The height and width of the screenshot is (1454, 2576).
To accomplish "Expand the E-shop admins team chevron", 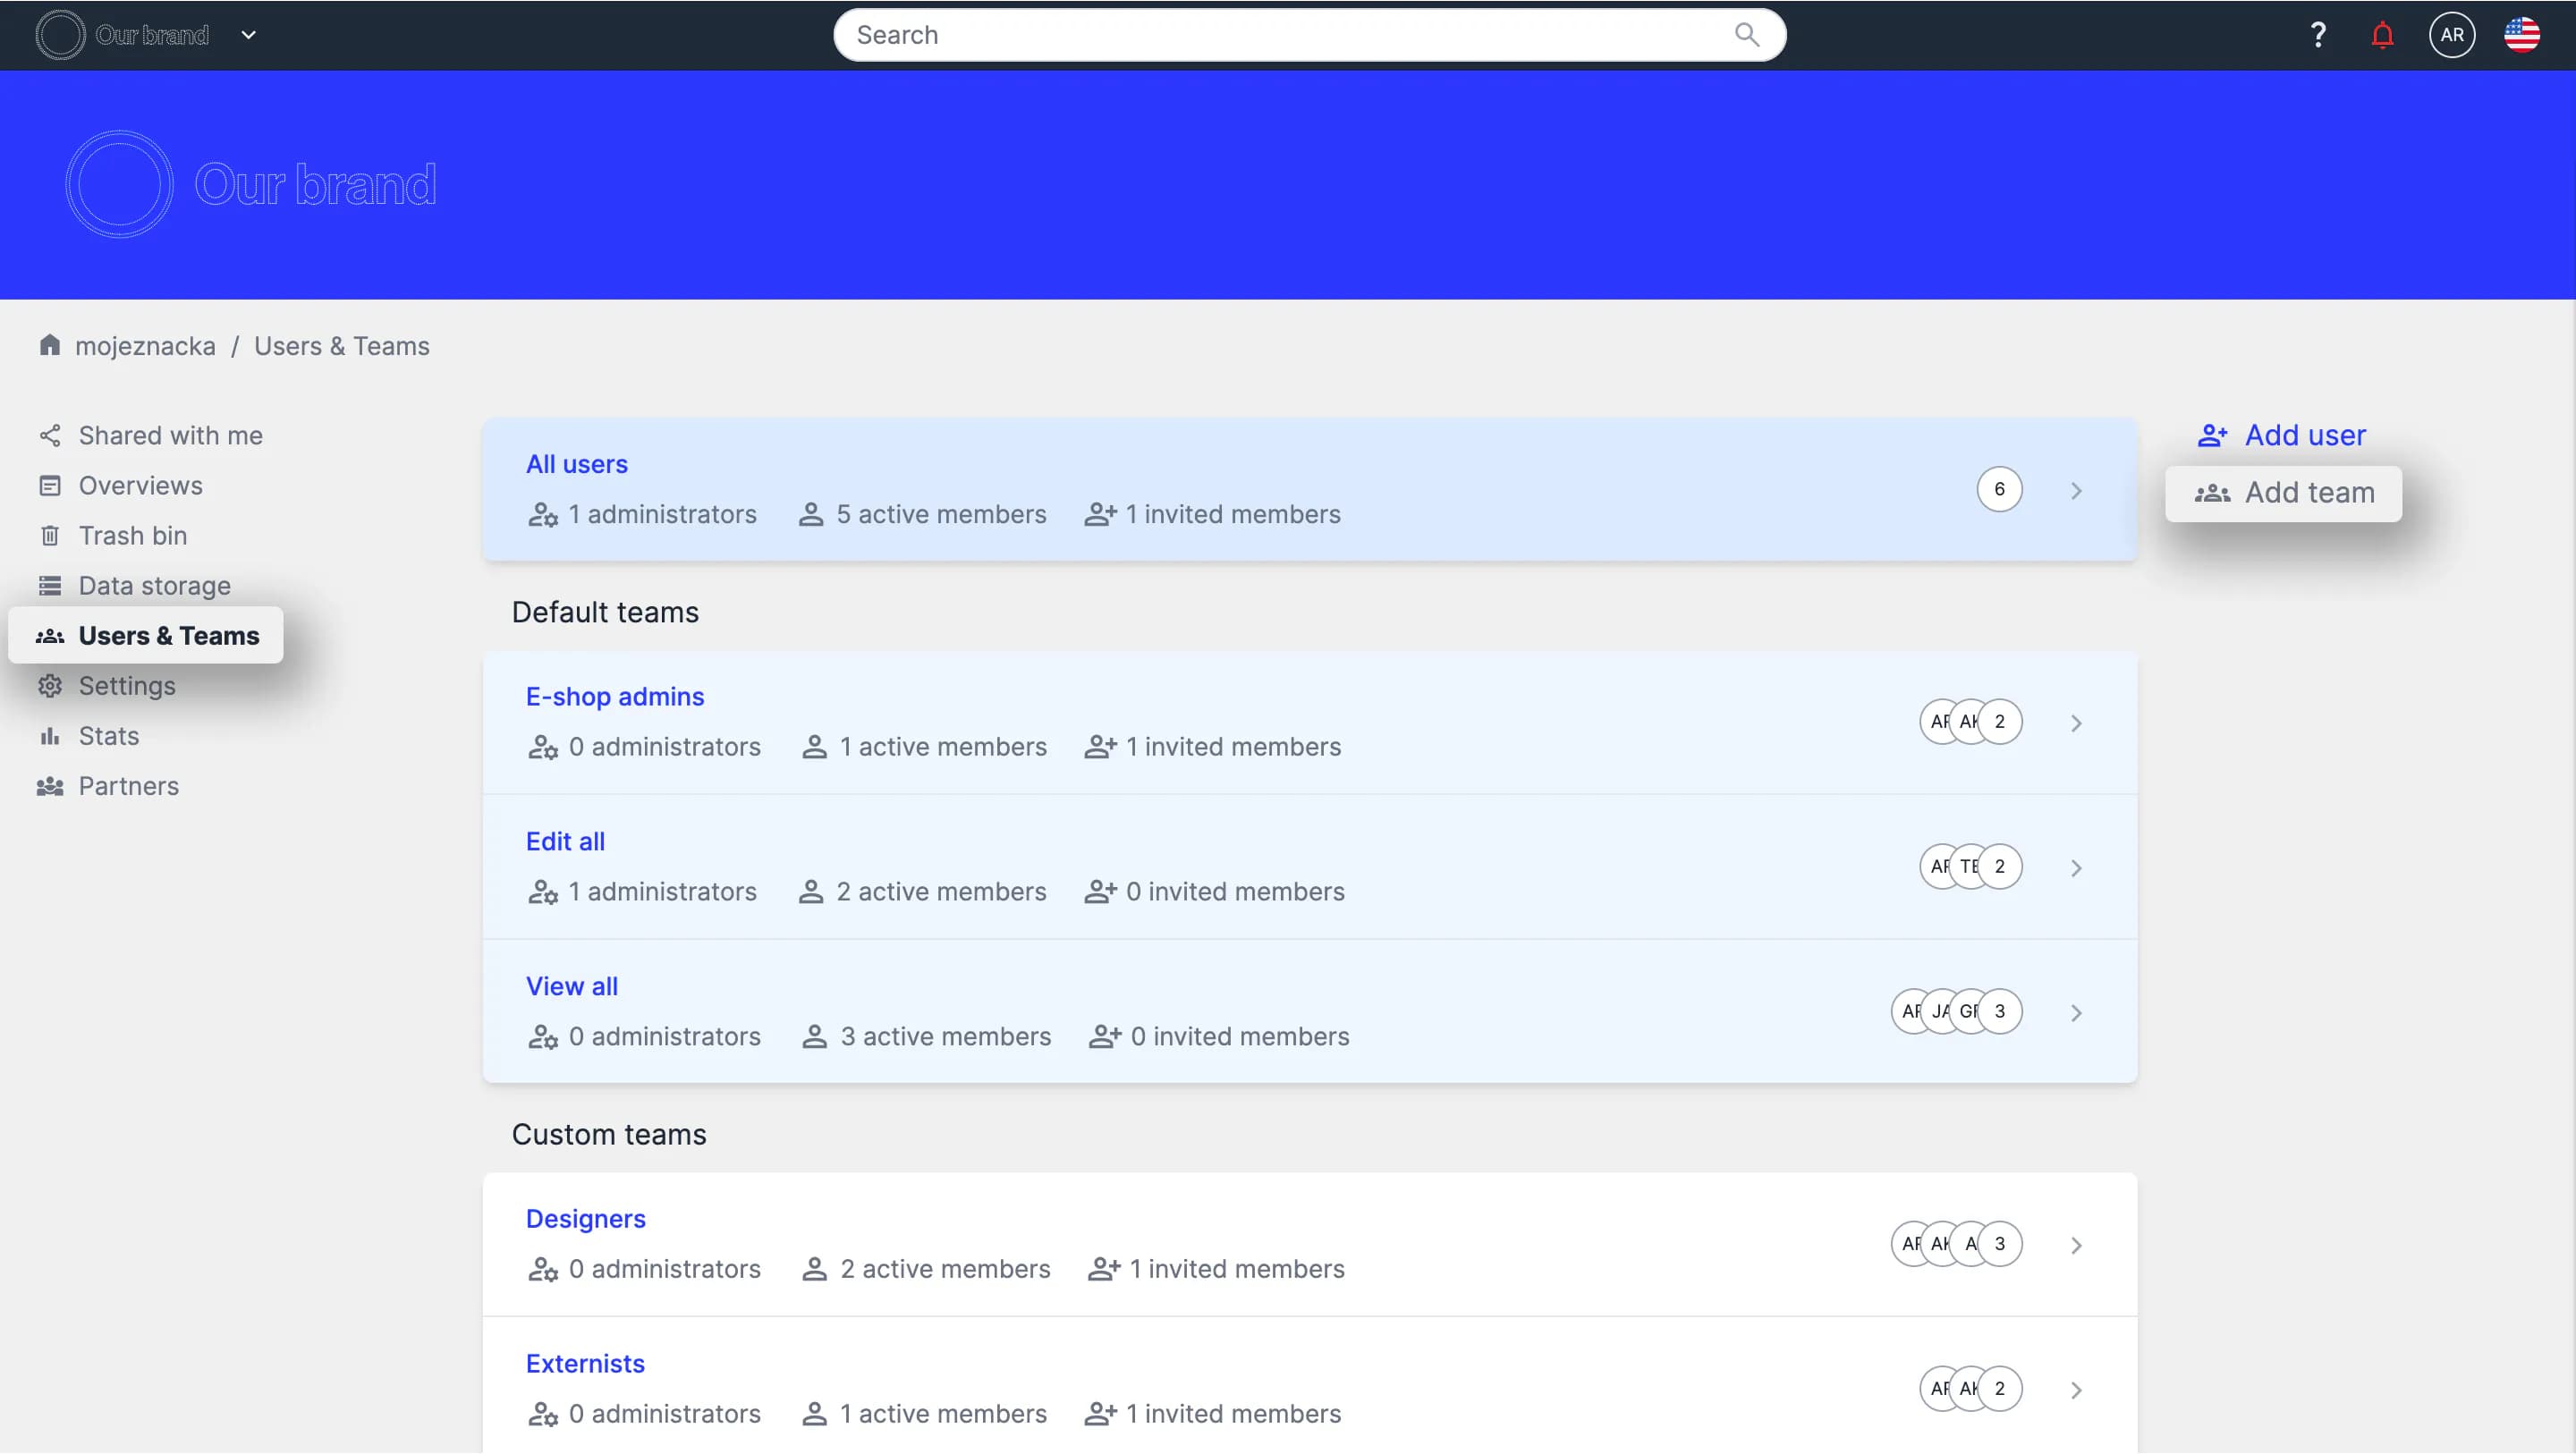I will click(2076, 723).
